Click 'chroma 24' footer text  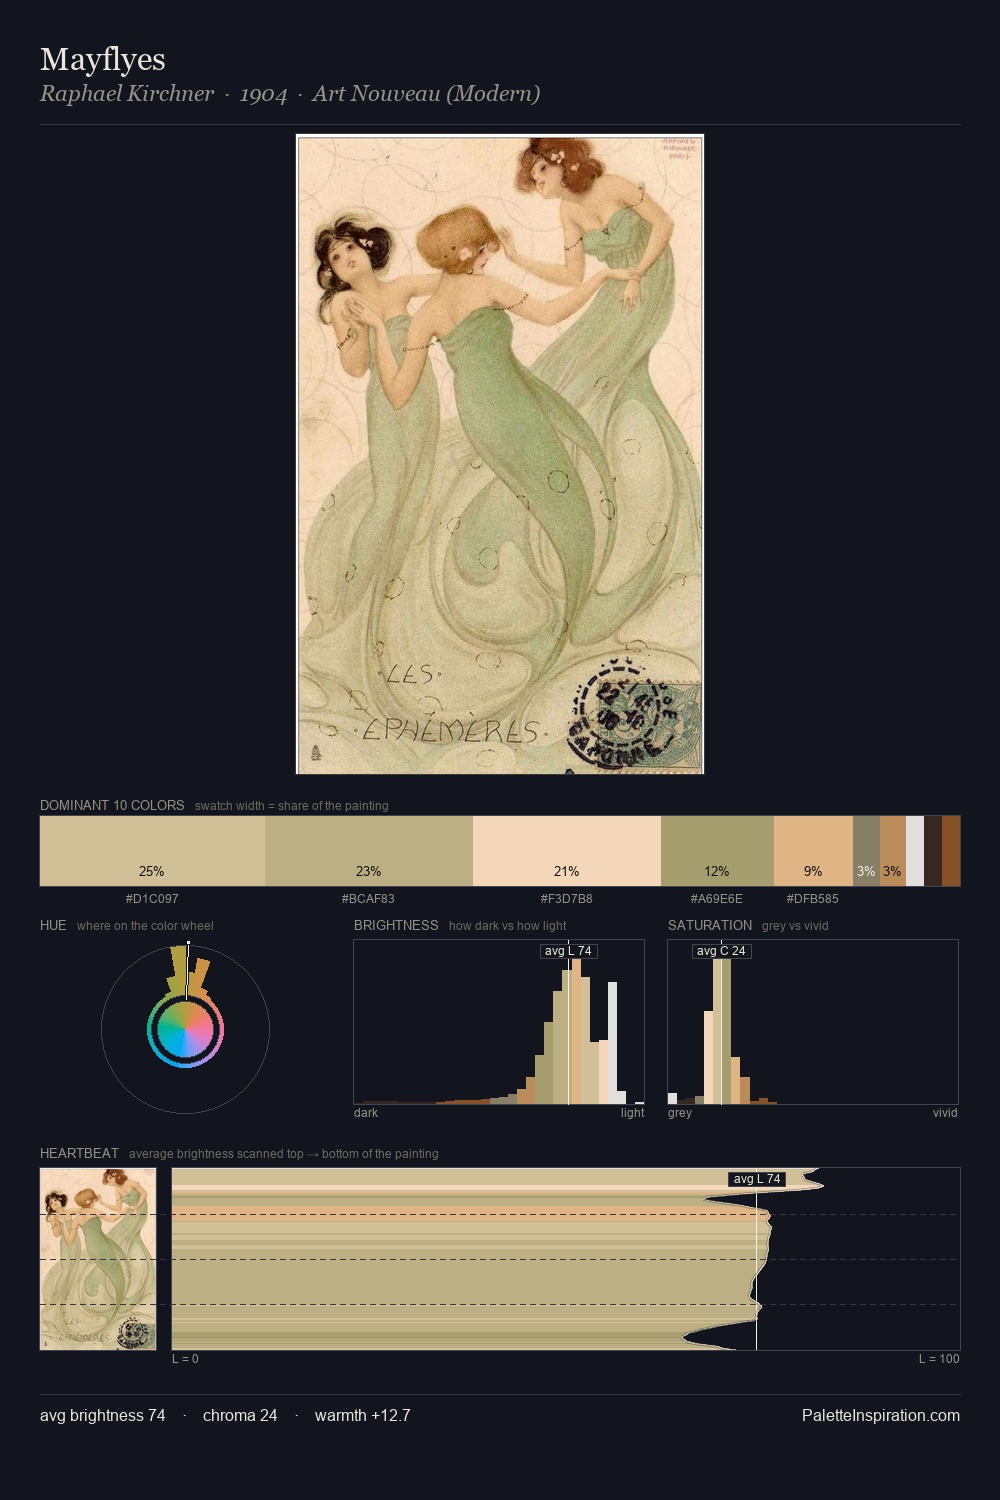[240, 1415]
